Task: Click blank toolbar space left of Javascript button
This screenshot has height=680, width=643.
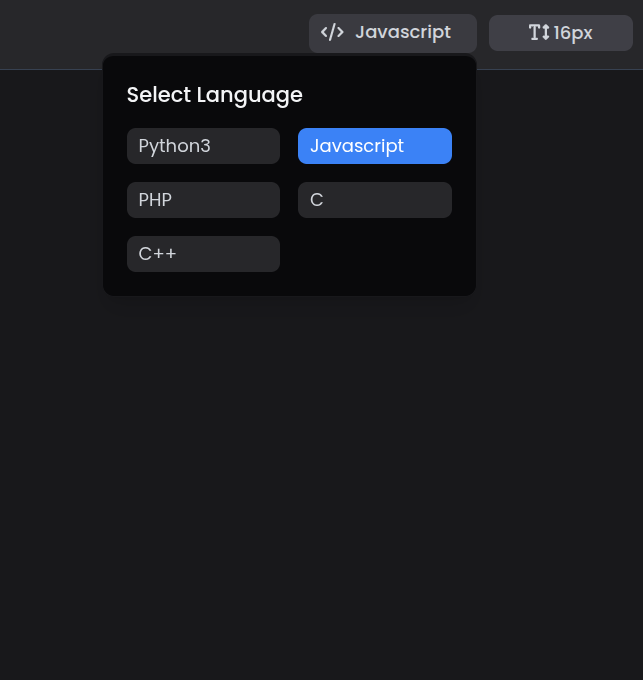Action: [150, 33]
